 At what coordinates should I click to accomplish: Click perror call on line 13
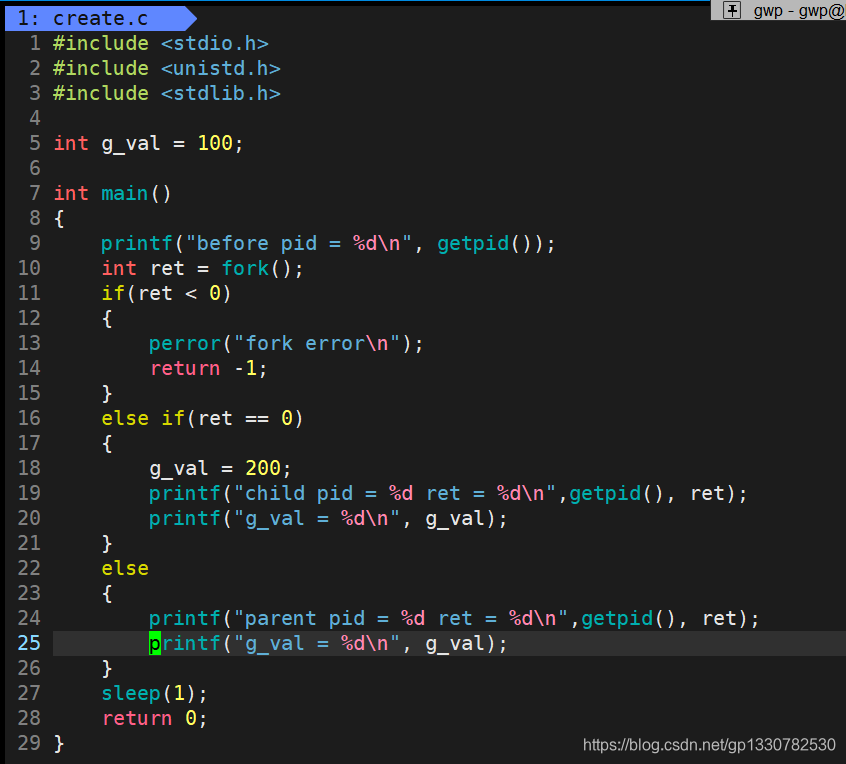(286, 343)
